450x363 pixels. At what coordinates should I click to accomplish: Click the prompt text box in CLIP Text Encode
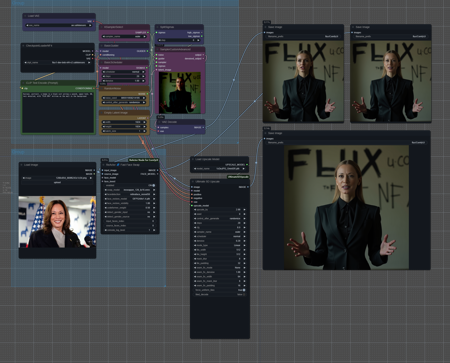click(x=58, y=112)
